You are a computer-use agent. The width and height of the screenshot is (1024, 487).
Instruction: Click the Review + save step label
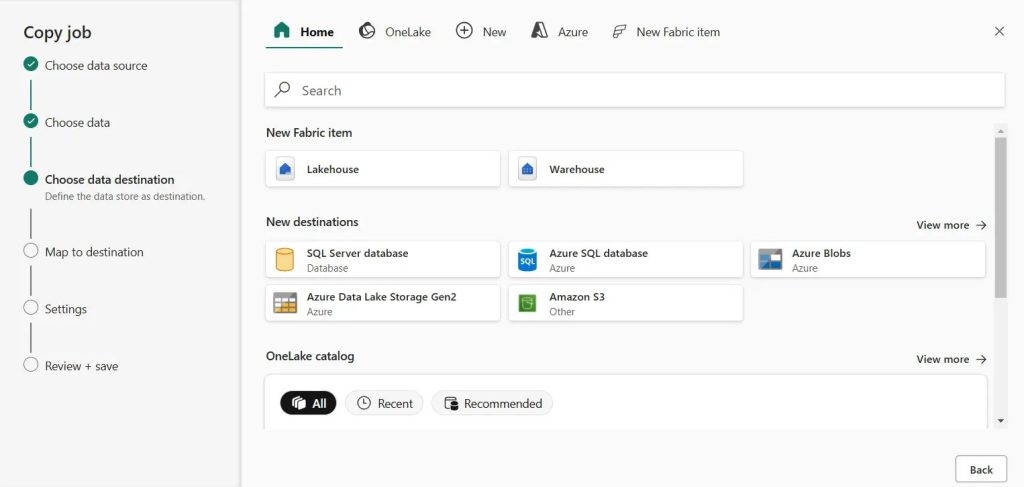pyautogui.click(x=82, y=366)
